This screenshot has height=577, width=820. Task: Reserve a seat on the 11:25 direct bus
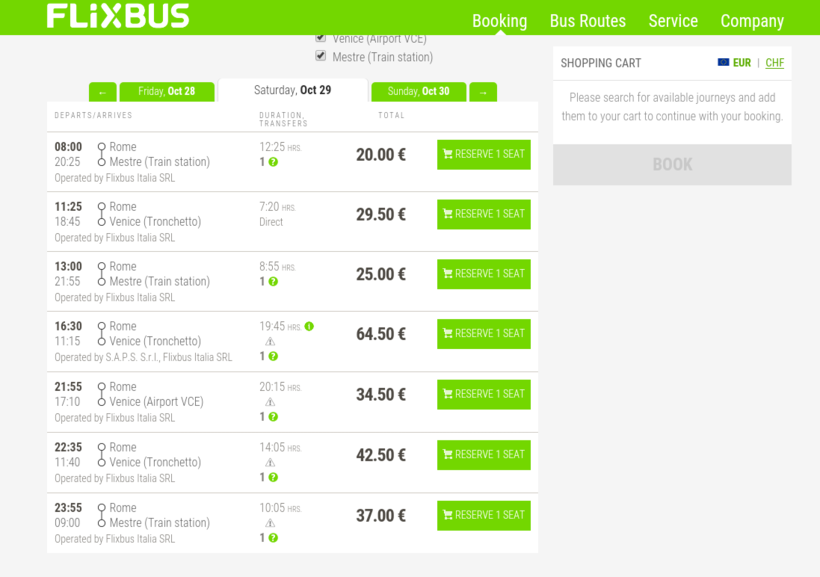tap(483, 214)
